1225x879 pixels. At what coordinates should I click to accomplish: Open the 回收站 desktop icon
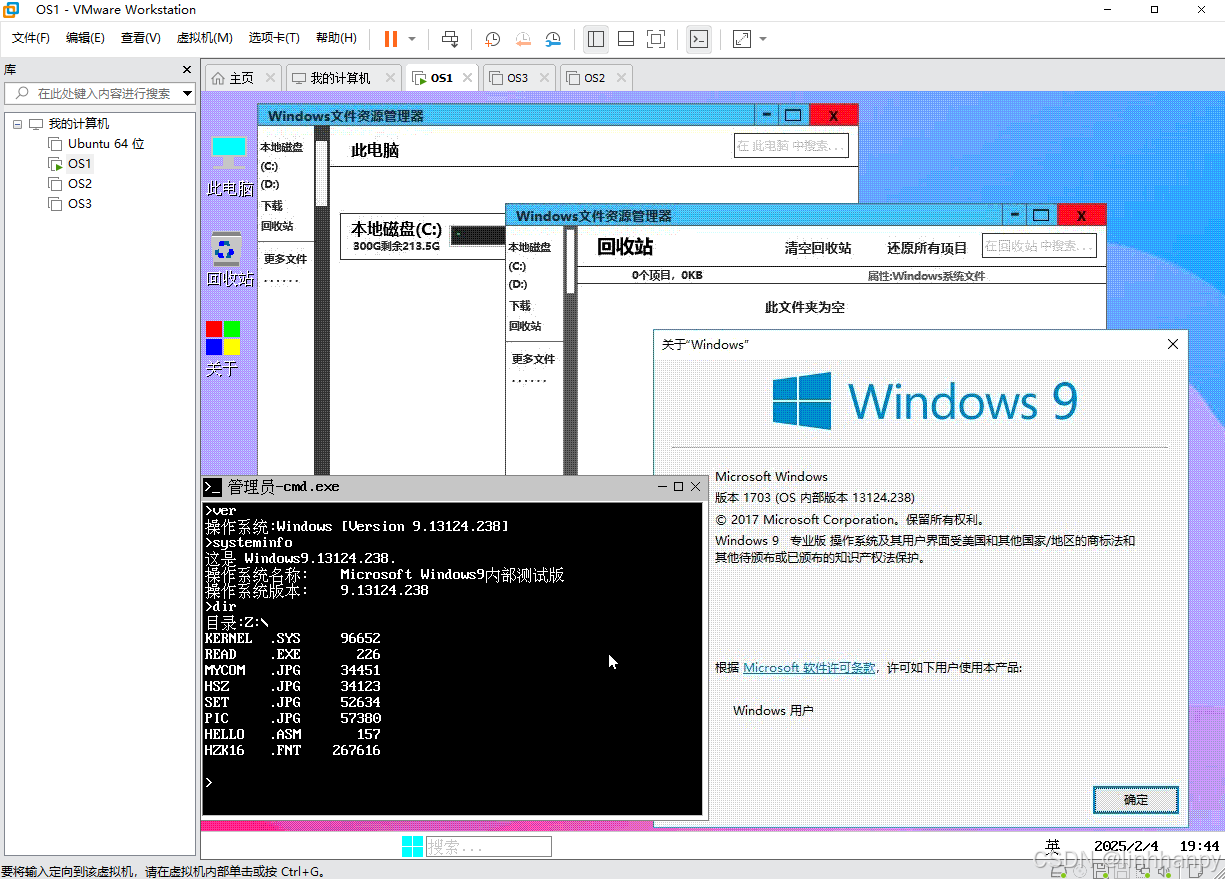click(229, 259)
